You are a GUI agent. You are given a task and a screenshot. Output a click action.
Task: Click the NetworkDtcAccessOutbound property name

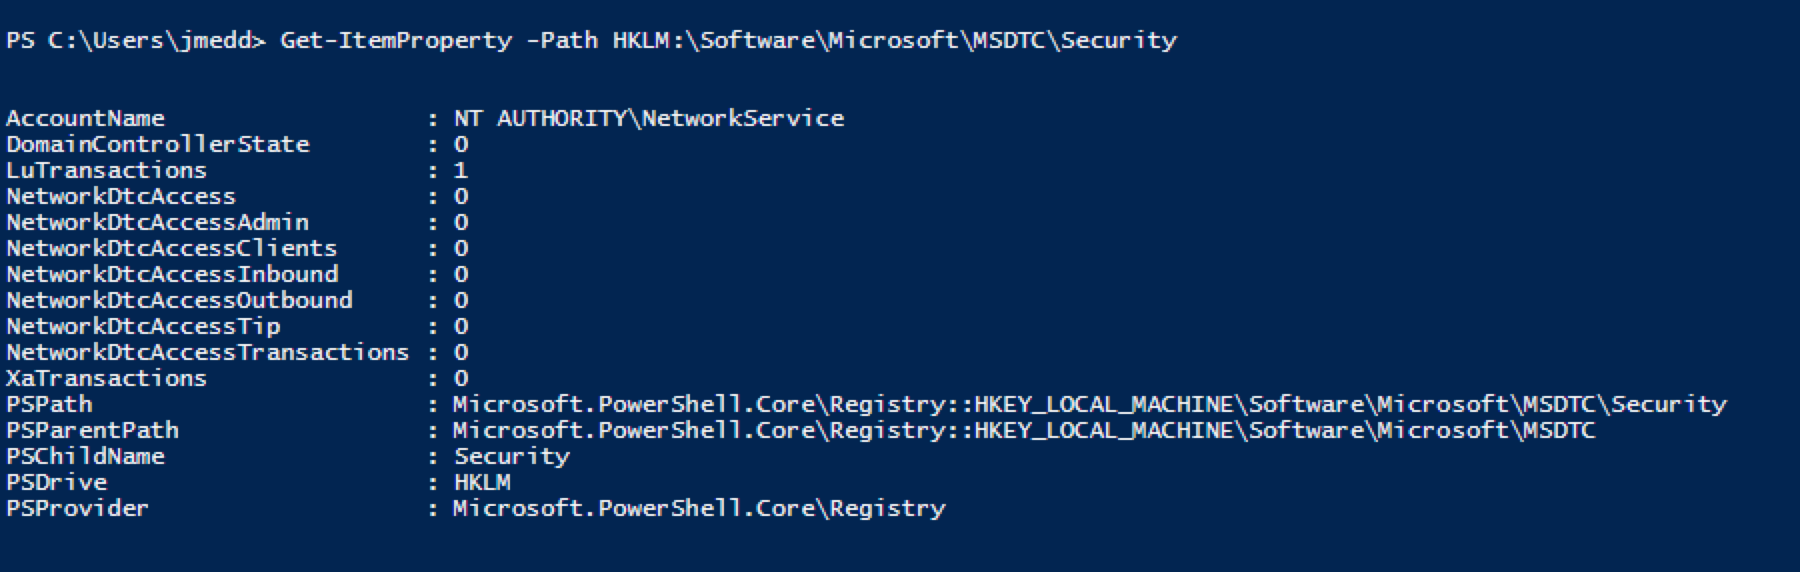pyautogui.click(x=180, y=300)
